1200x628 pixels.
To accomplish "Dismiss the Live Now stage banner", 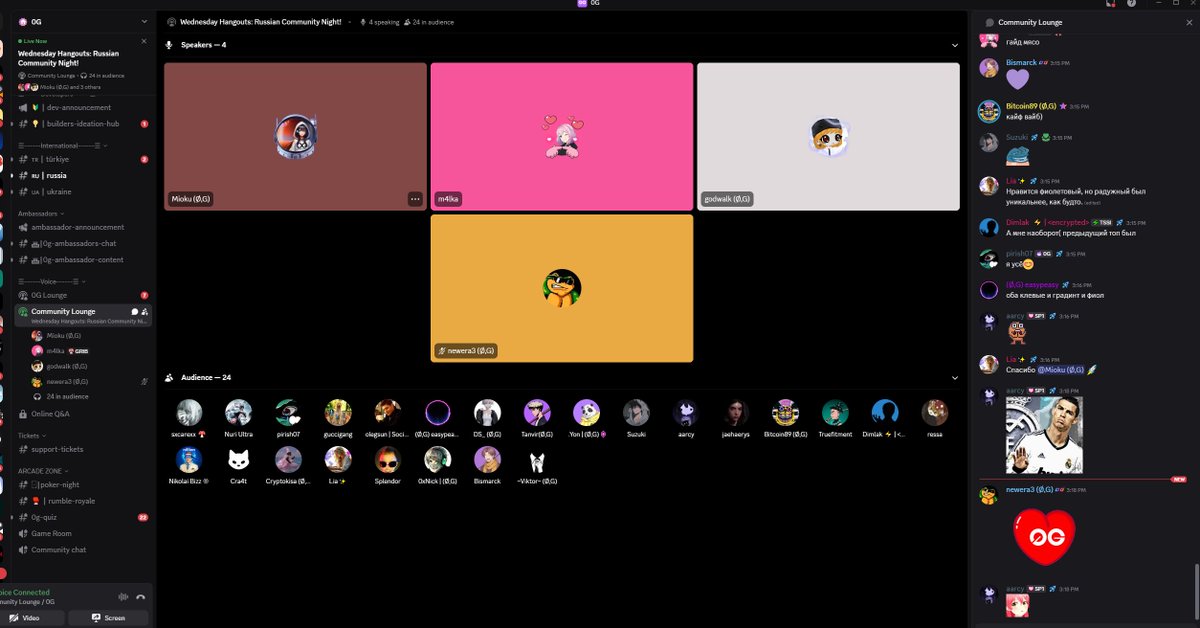I will [143, 41].
